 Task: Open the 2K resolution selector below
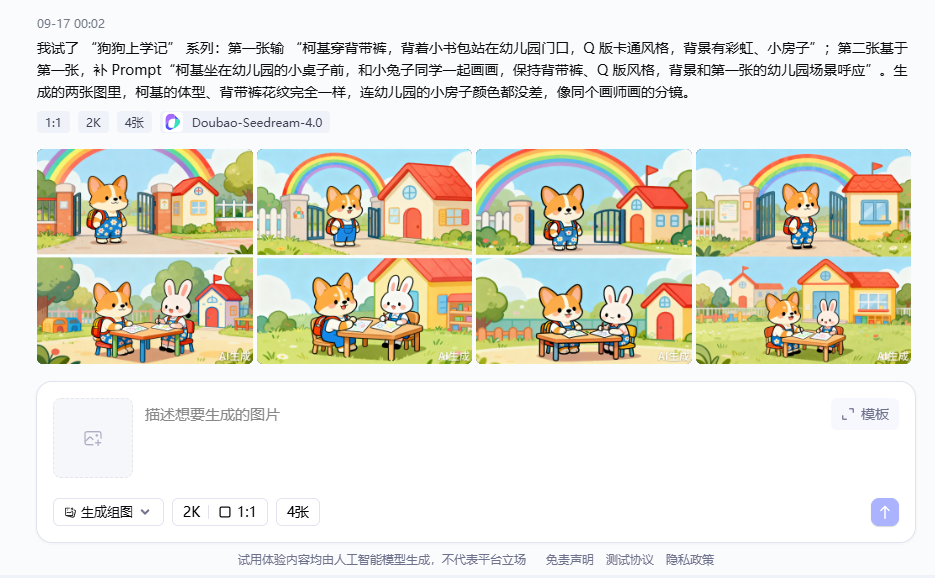point(191,512)
